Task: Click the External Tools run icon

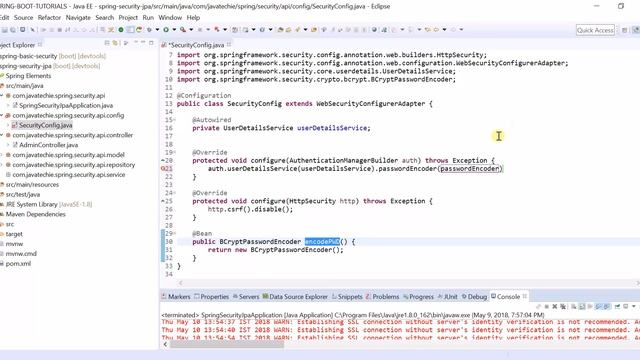Action: coord(183,30)
